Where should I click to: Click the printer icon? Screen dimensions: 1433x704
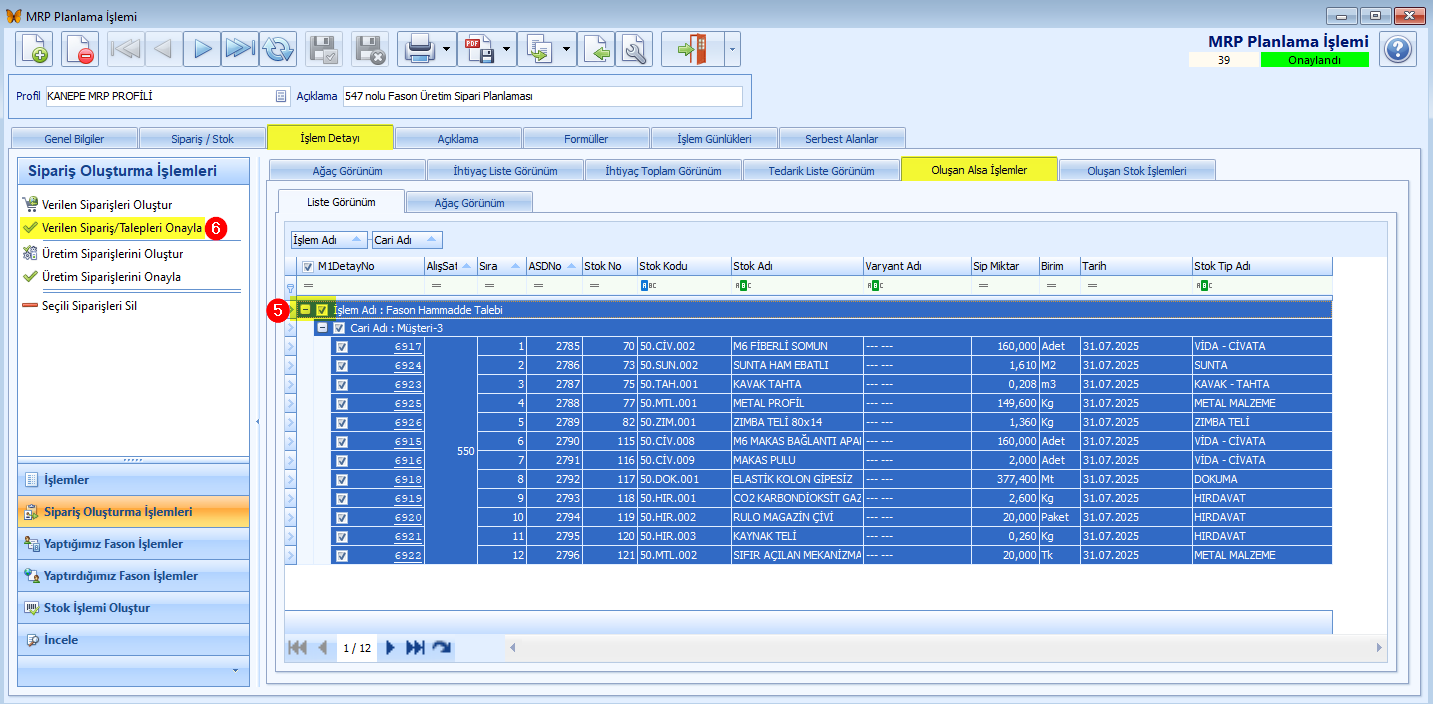[417, 49]
